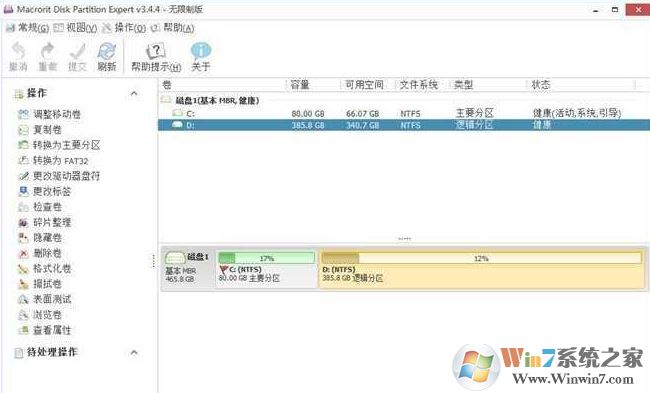Open 查看属性 properties operation
Screen dimensions: 650x393
click(x=45, y=330)
